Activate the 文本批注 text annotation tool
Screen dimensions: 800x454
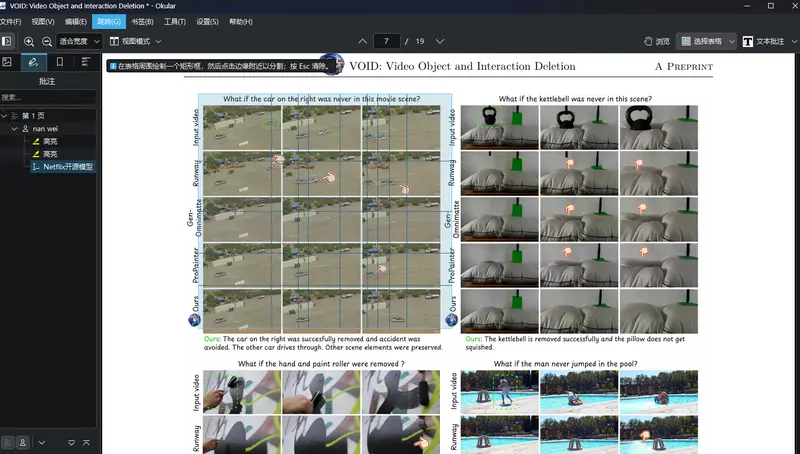tap(769, 41)
